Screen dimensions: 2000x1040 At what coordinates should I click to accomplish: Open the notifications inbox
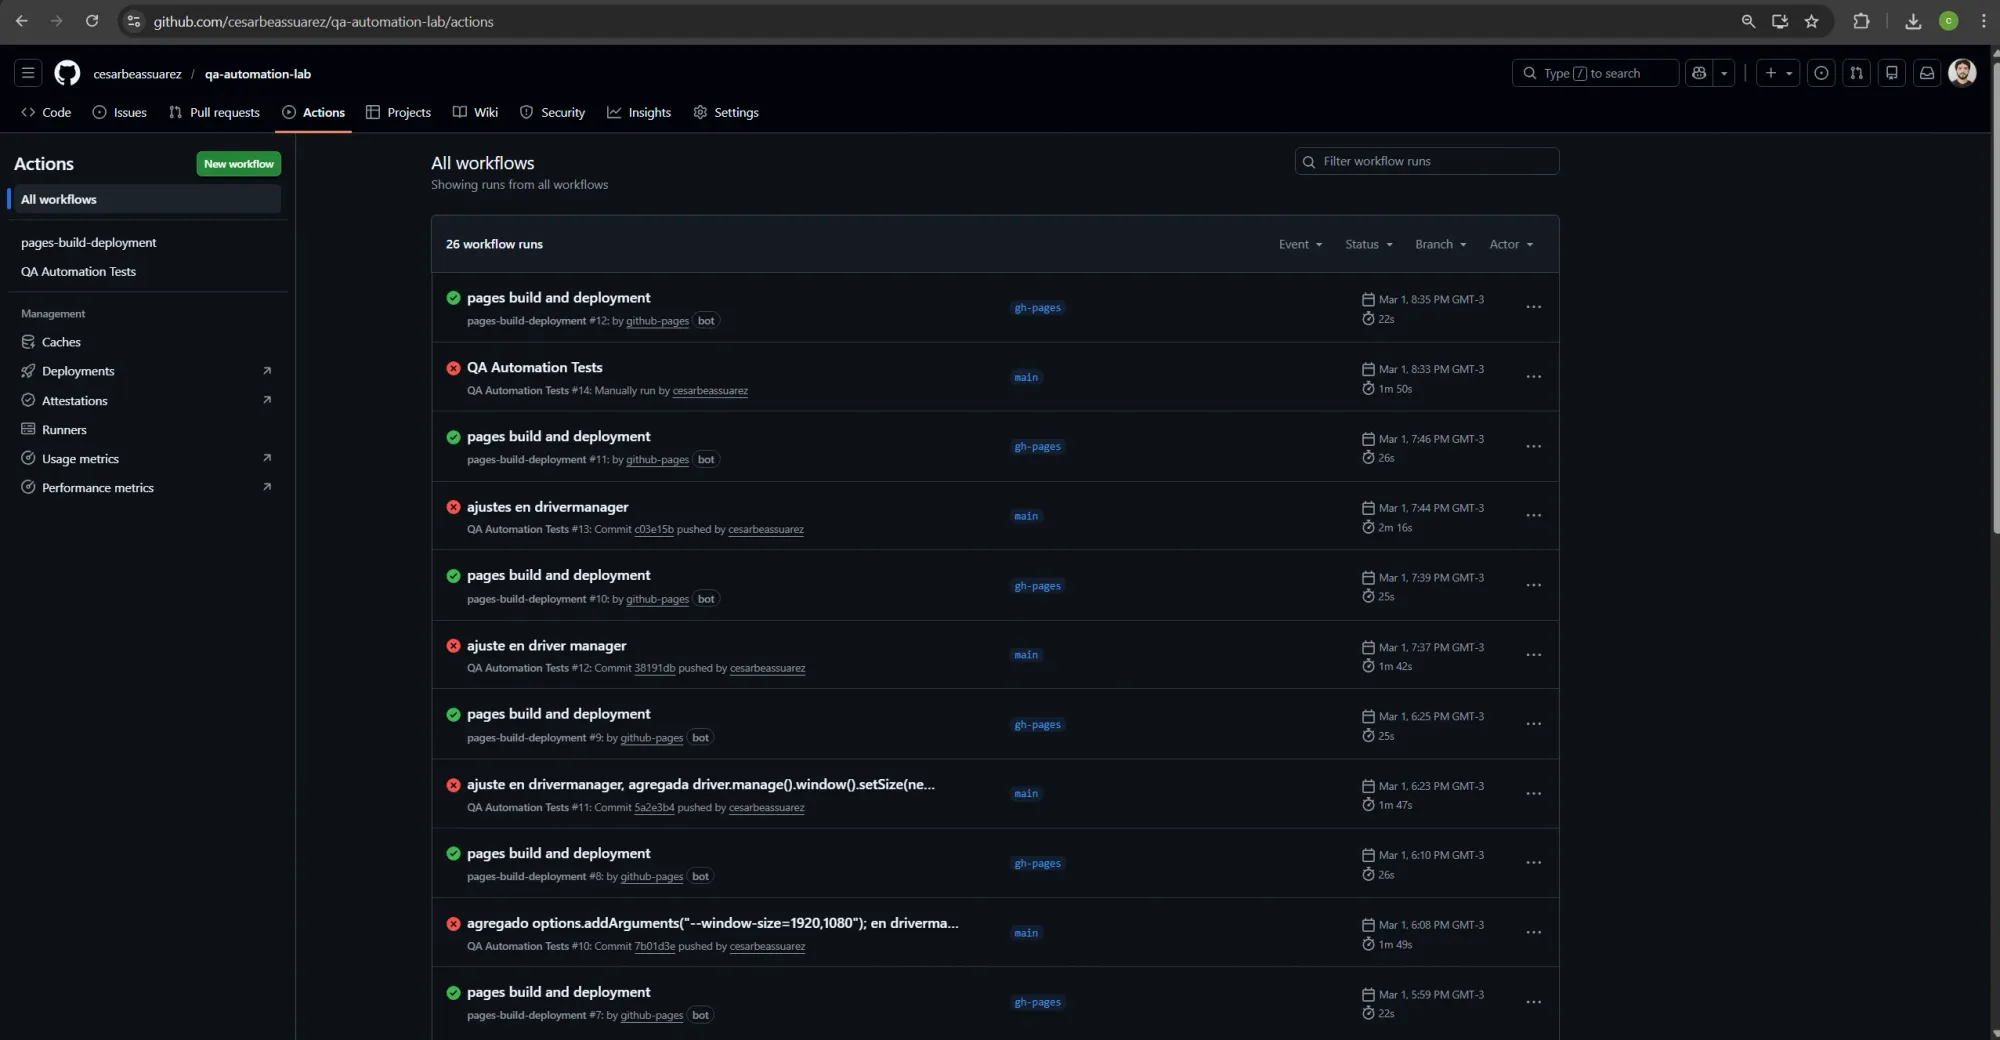1927,73
